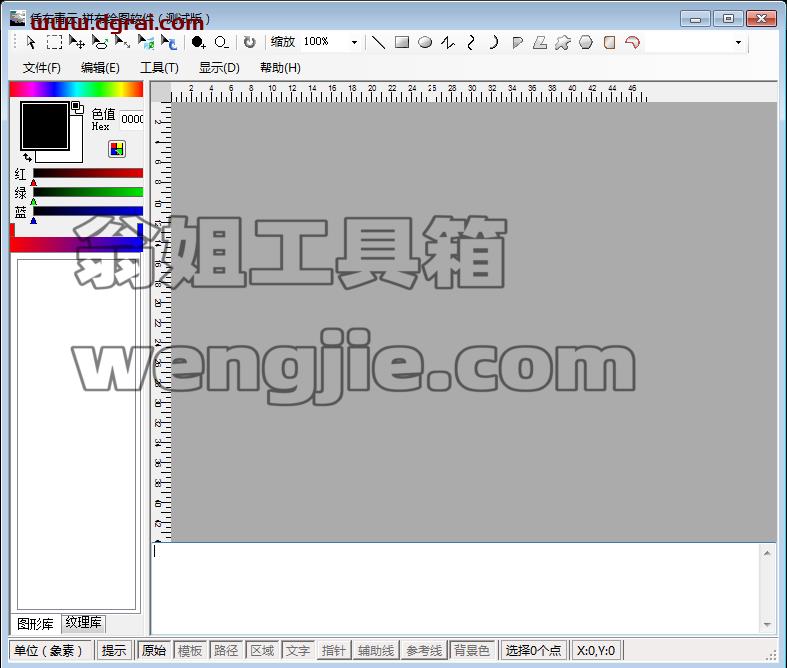Toggle the 辅助线 status button
This screenshot has height=668, width=787.
pyautogui.click(x=375, y=650)
